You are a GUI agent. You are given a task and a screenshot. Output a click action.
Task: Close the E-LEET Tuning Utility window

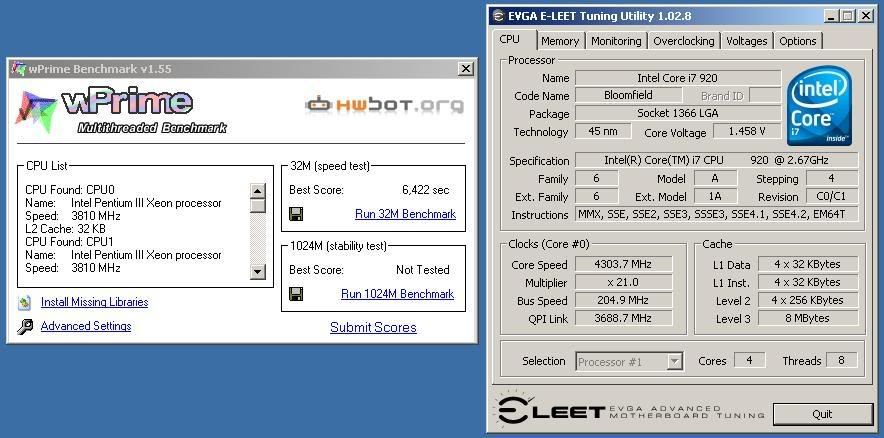(865, 16)
